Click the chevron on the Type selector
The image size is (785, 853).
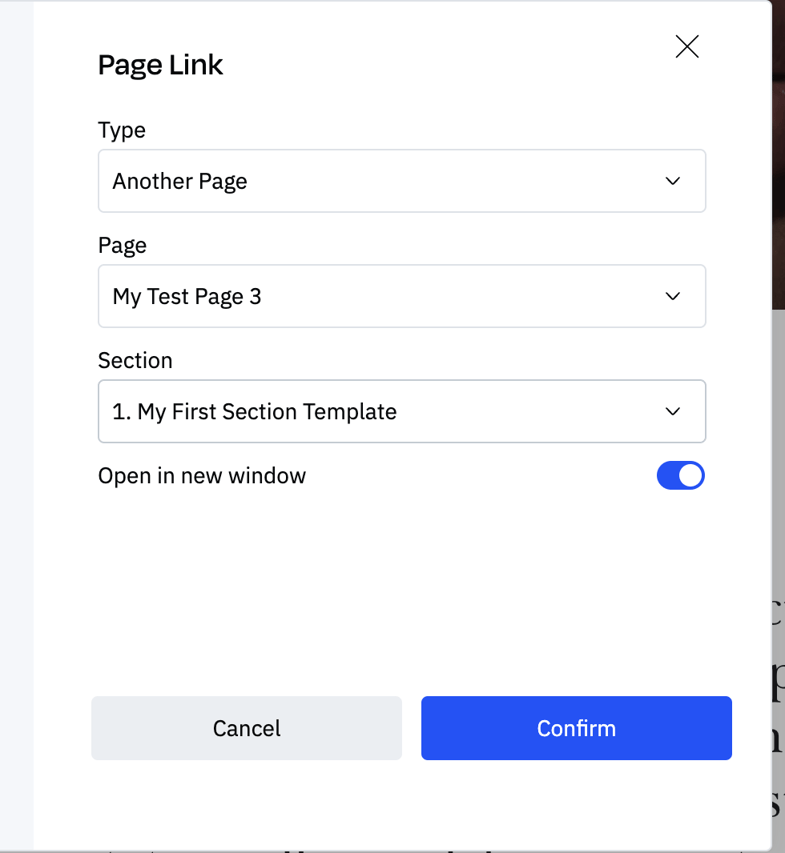[675, 181]
